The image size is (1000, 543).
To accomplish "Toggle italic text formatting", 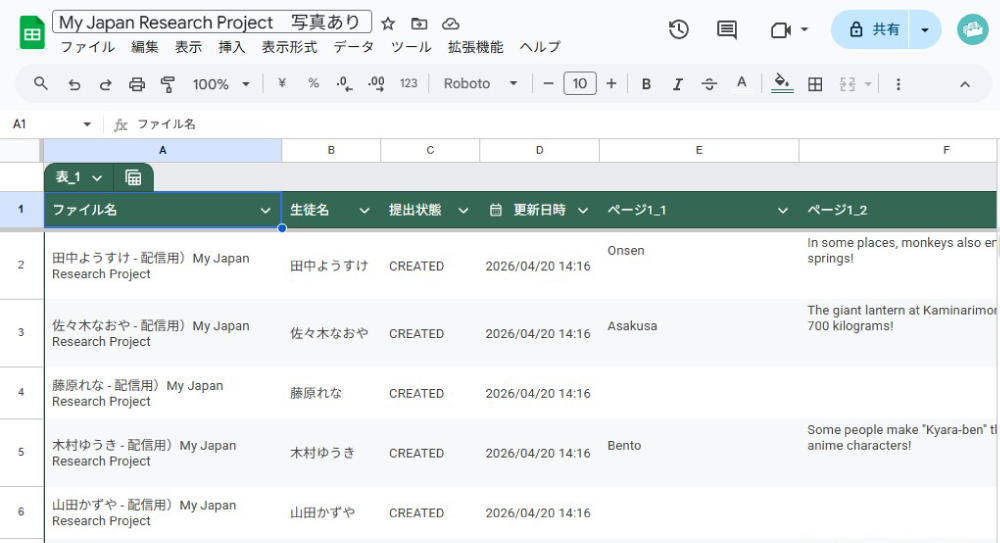I will point(678,84).
